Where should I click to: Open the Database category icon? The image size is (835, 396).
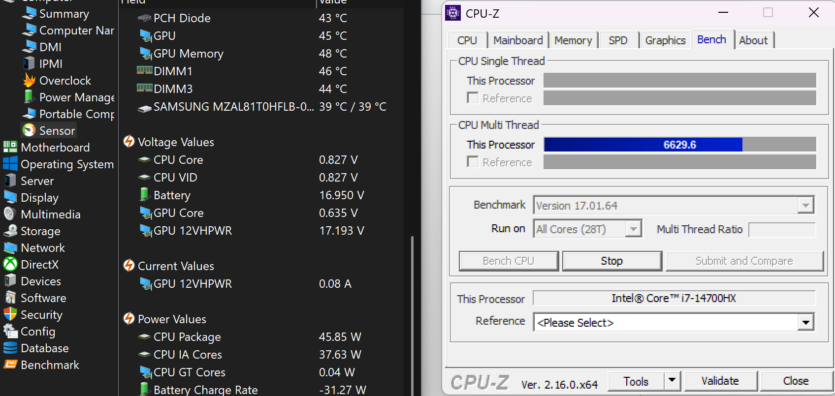10,348
